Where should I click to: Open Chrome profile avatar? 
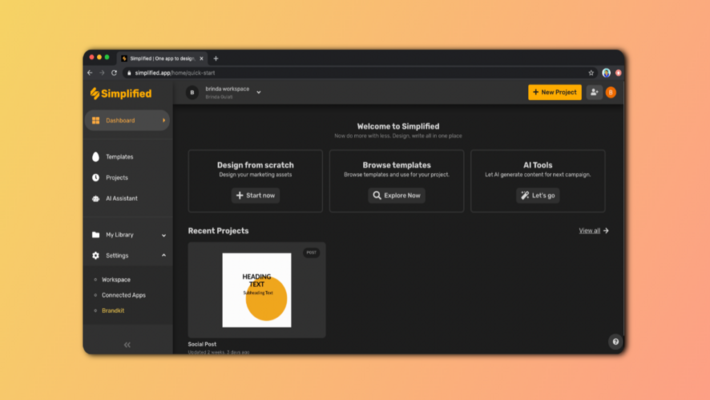pyautogui.click(x=606, y=73)
